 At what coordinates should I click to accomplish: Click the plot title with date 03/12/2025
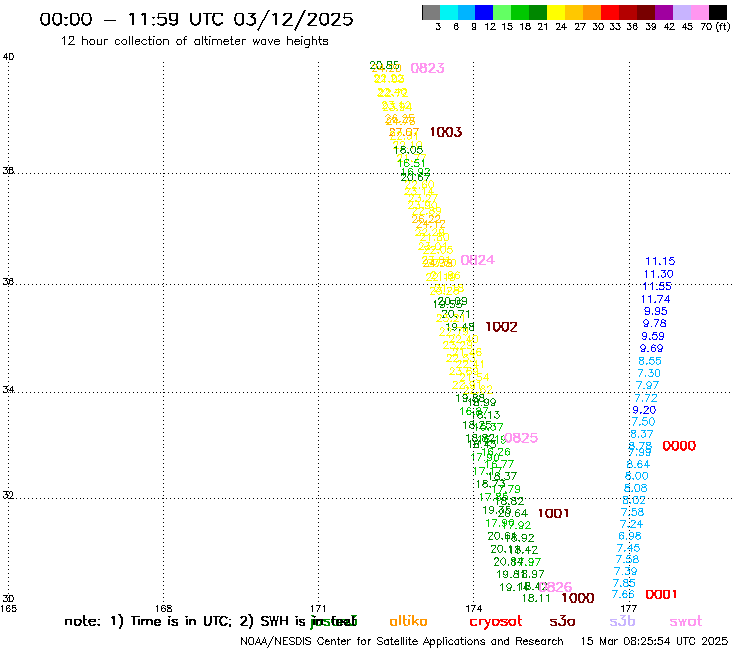(196, 19)
